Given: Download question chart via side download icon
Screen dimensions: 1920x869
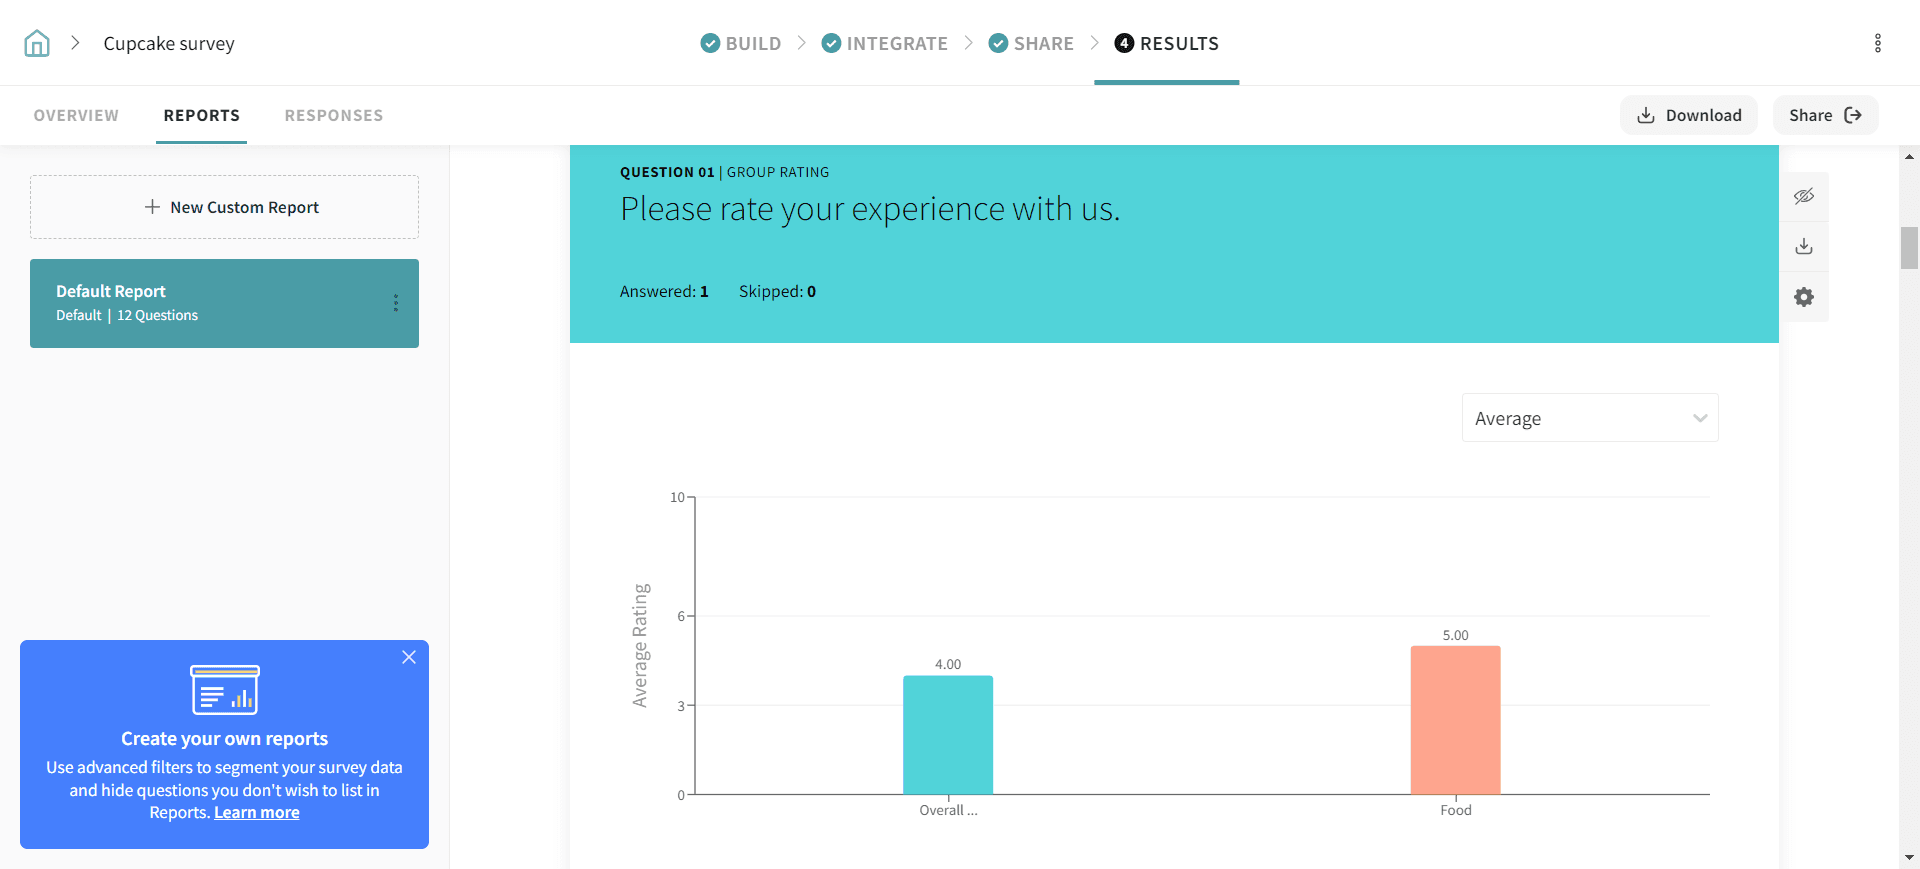Looking at the screenshot, I should (1803, 246).
